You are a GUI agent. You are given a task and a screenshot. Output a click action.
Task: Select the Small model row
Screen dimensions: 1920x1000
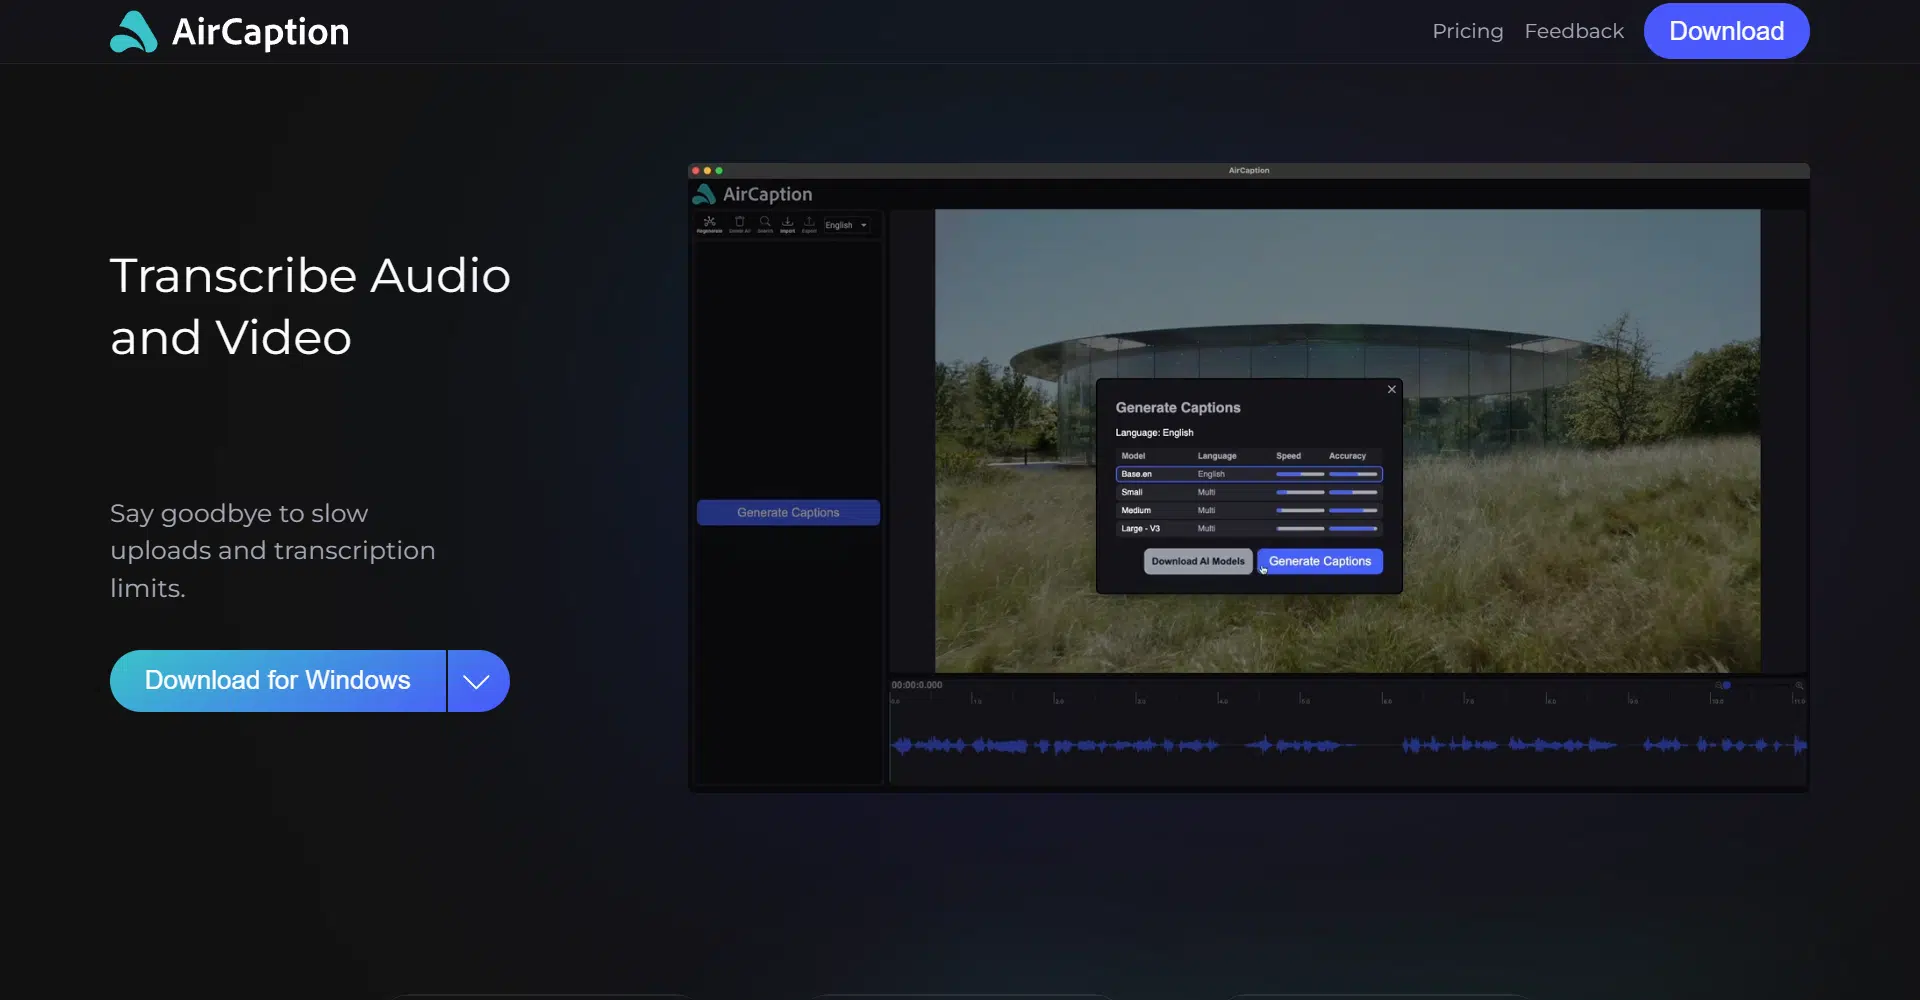click(1248, 492)
